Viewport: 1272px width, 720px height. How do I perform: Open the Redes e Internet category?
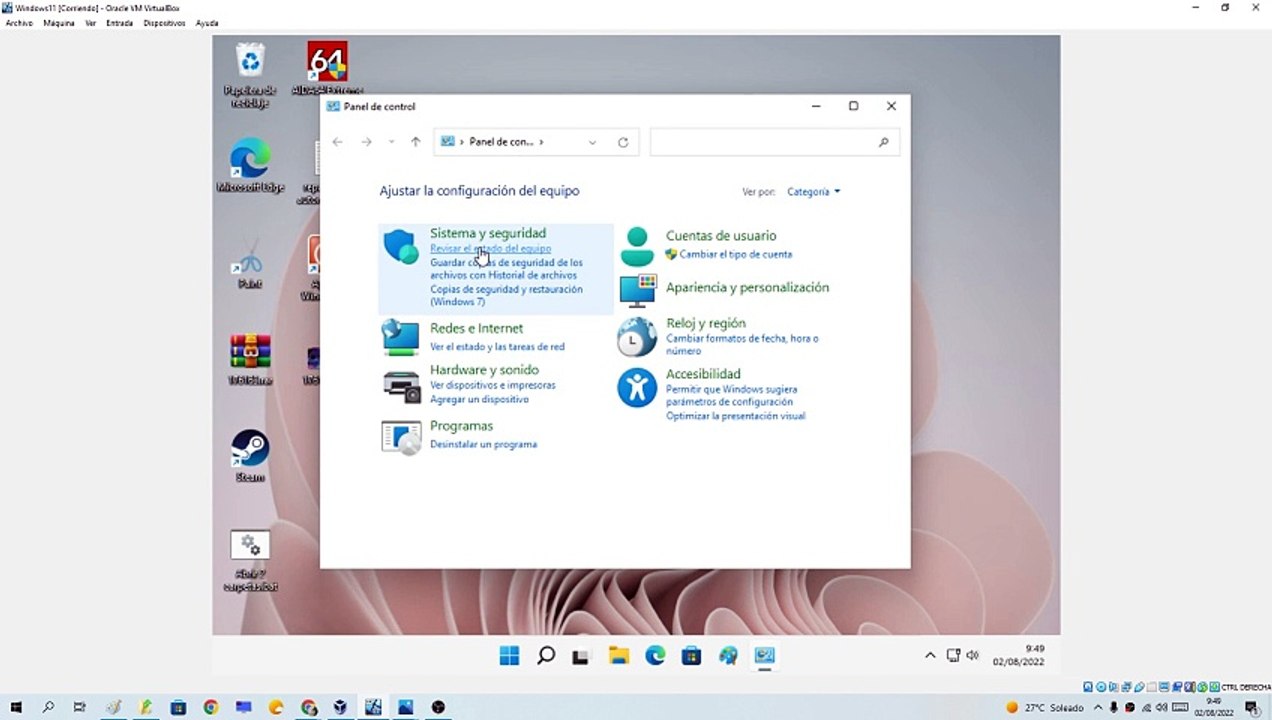coord(476,328)
